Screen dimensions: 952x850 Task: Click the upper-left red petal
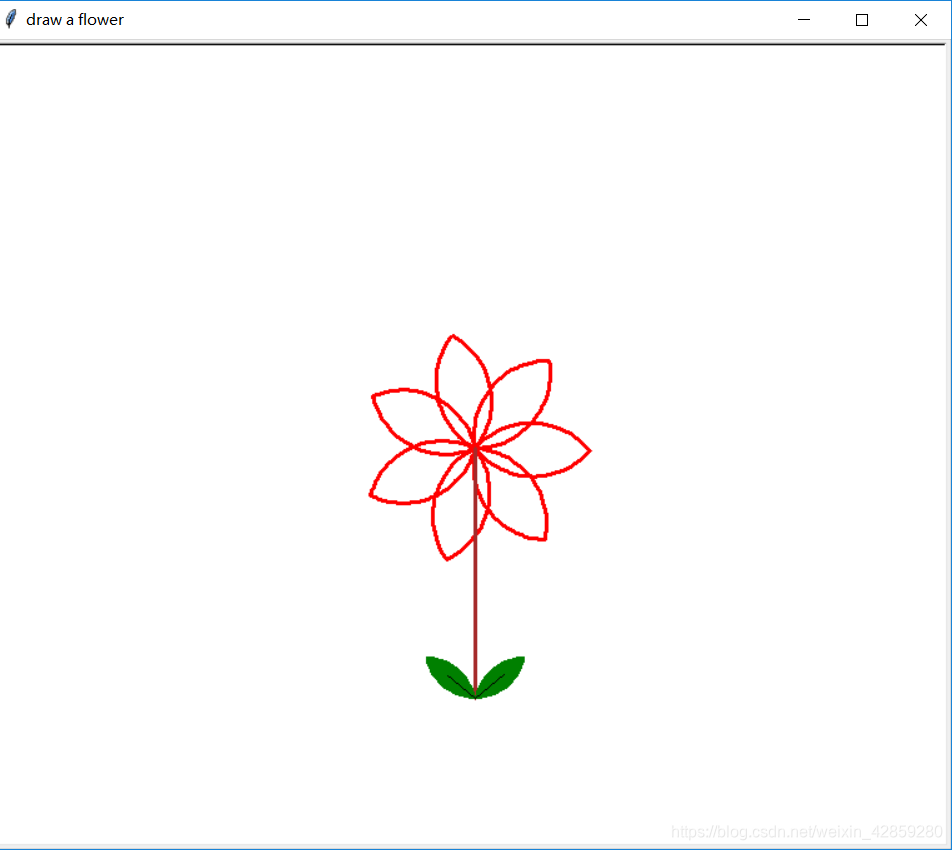(x=410, y=415)
